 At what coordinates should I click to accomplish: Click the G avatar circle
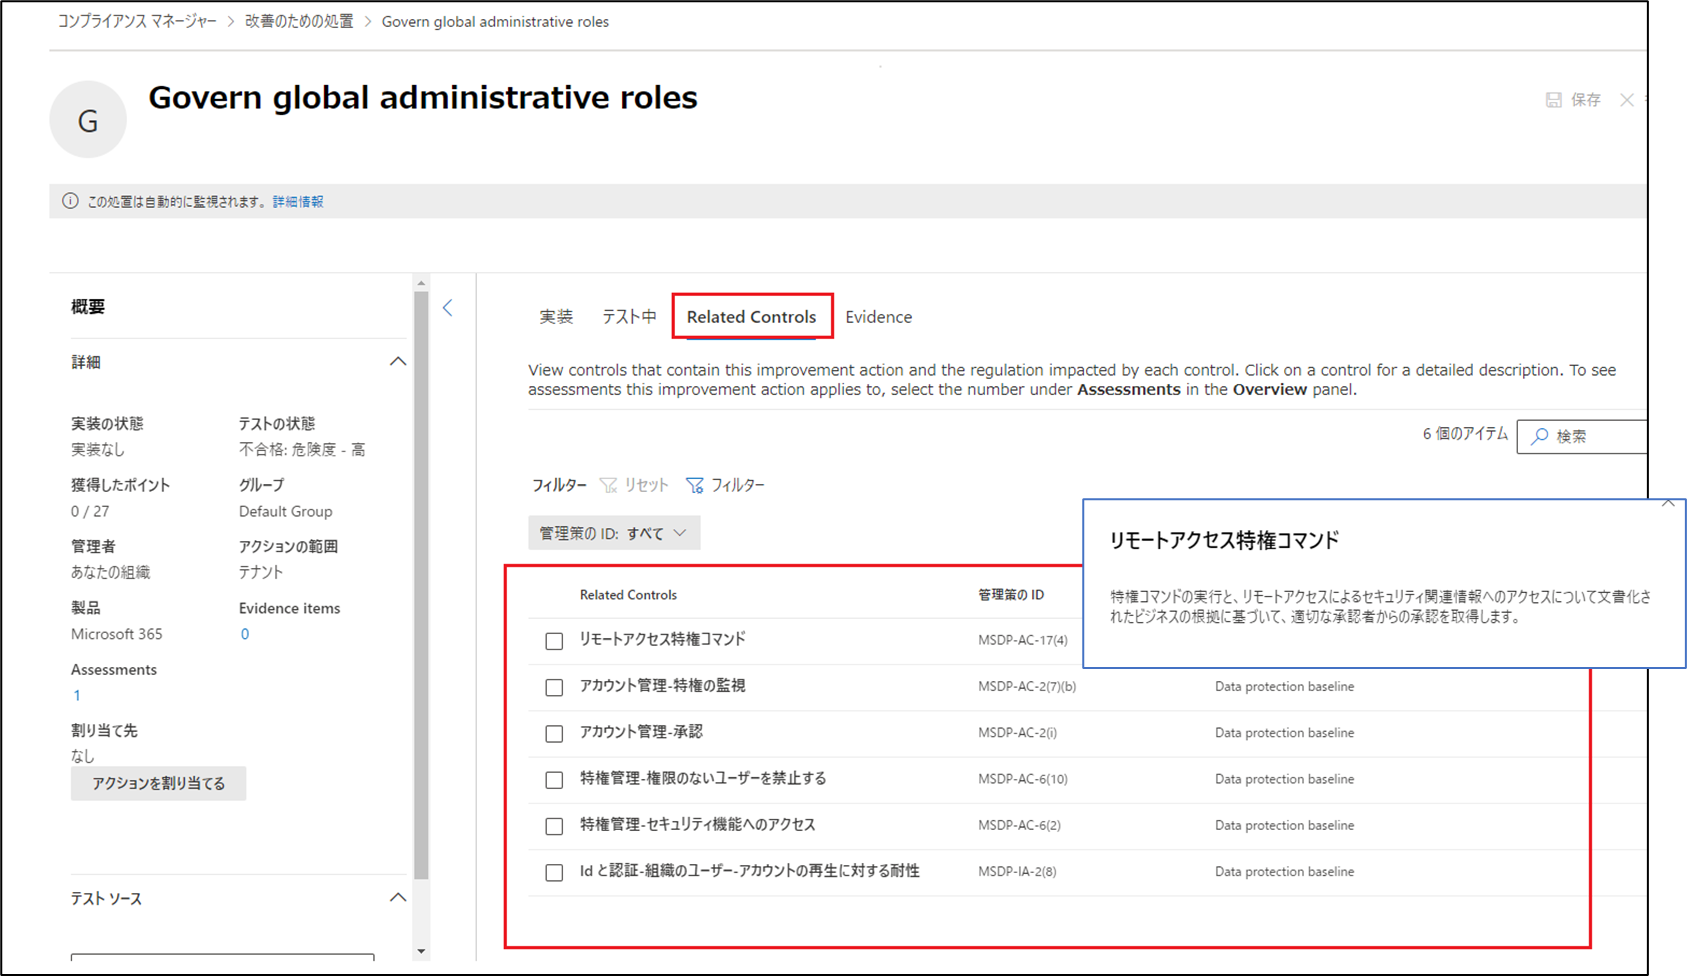click(88, 120)
